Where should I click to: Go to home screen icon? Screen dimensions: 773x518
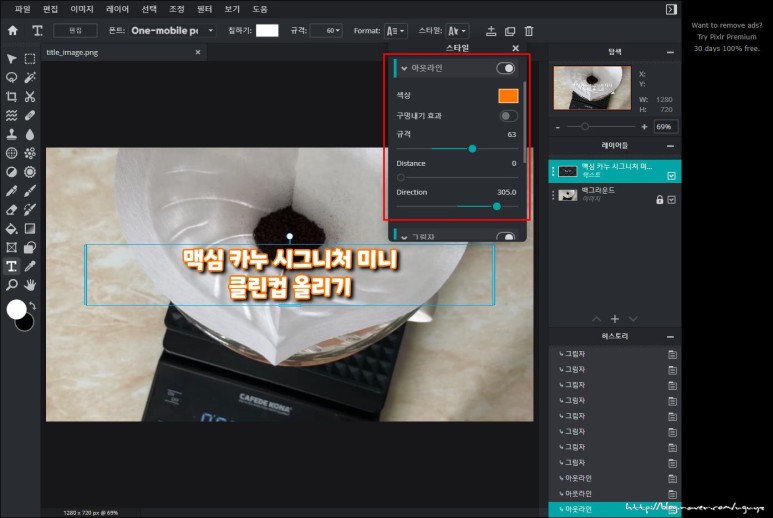pyautogui.click(x=13, y=31)
